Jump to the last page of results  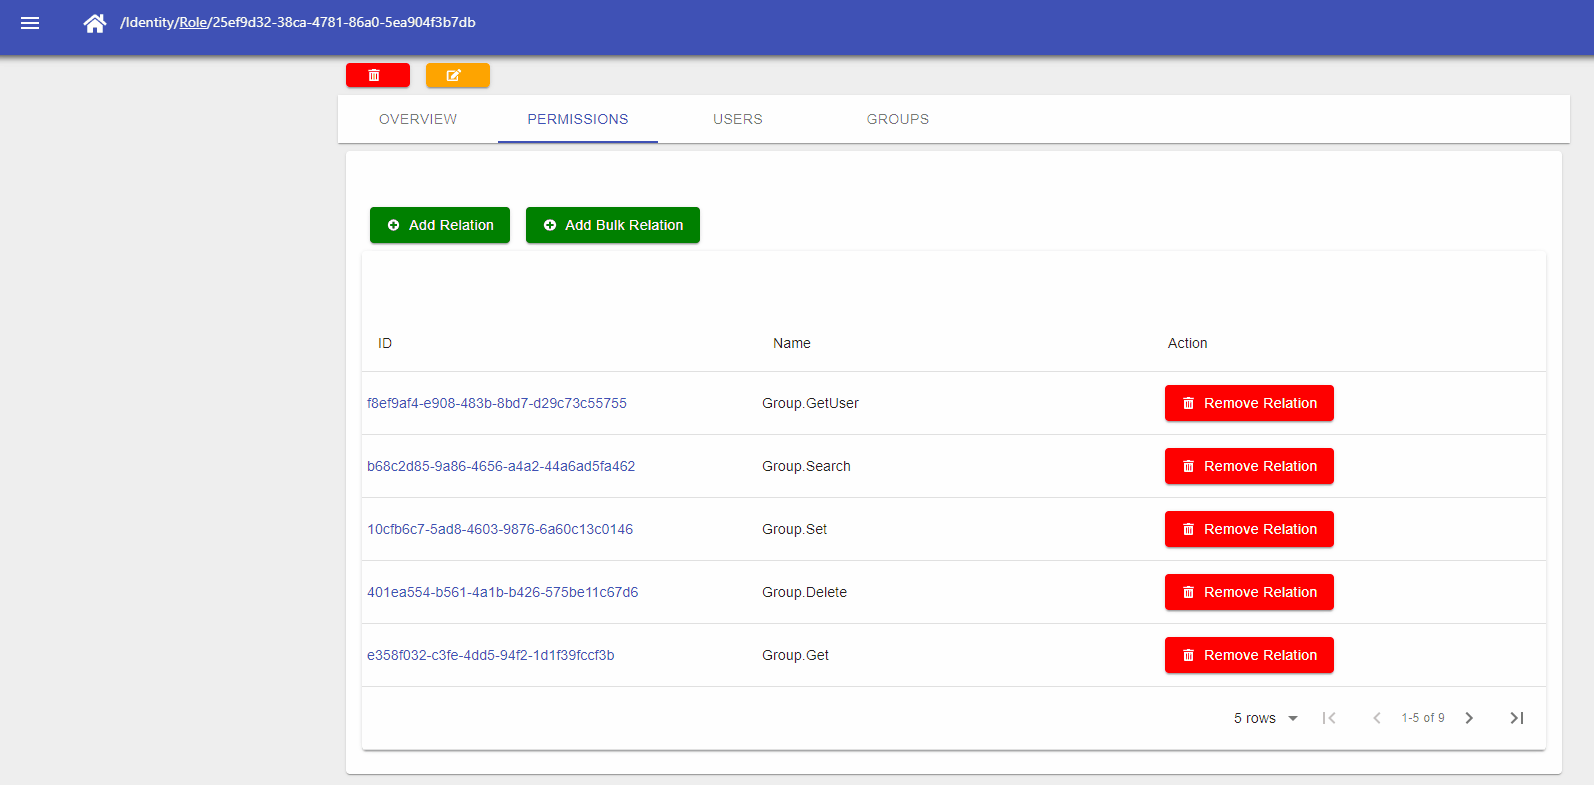1516,718
